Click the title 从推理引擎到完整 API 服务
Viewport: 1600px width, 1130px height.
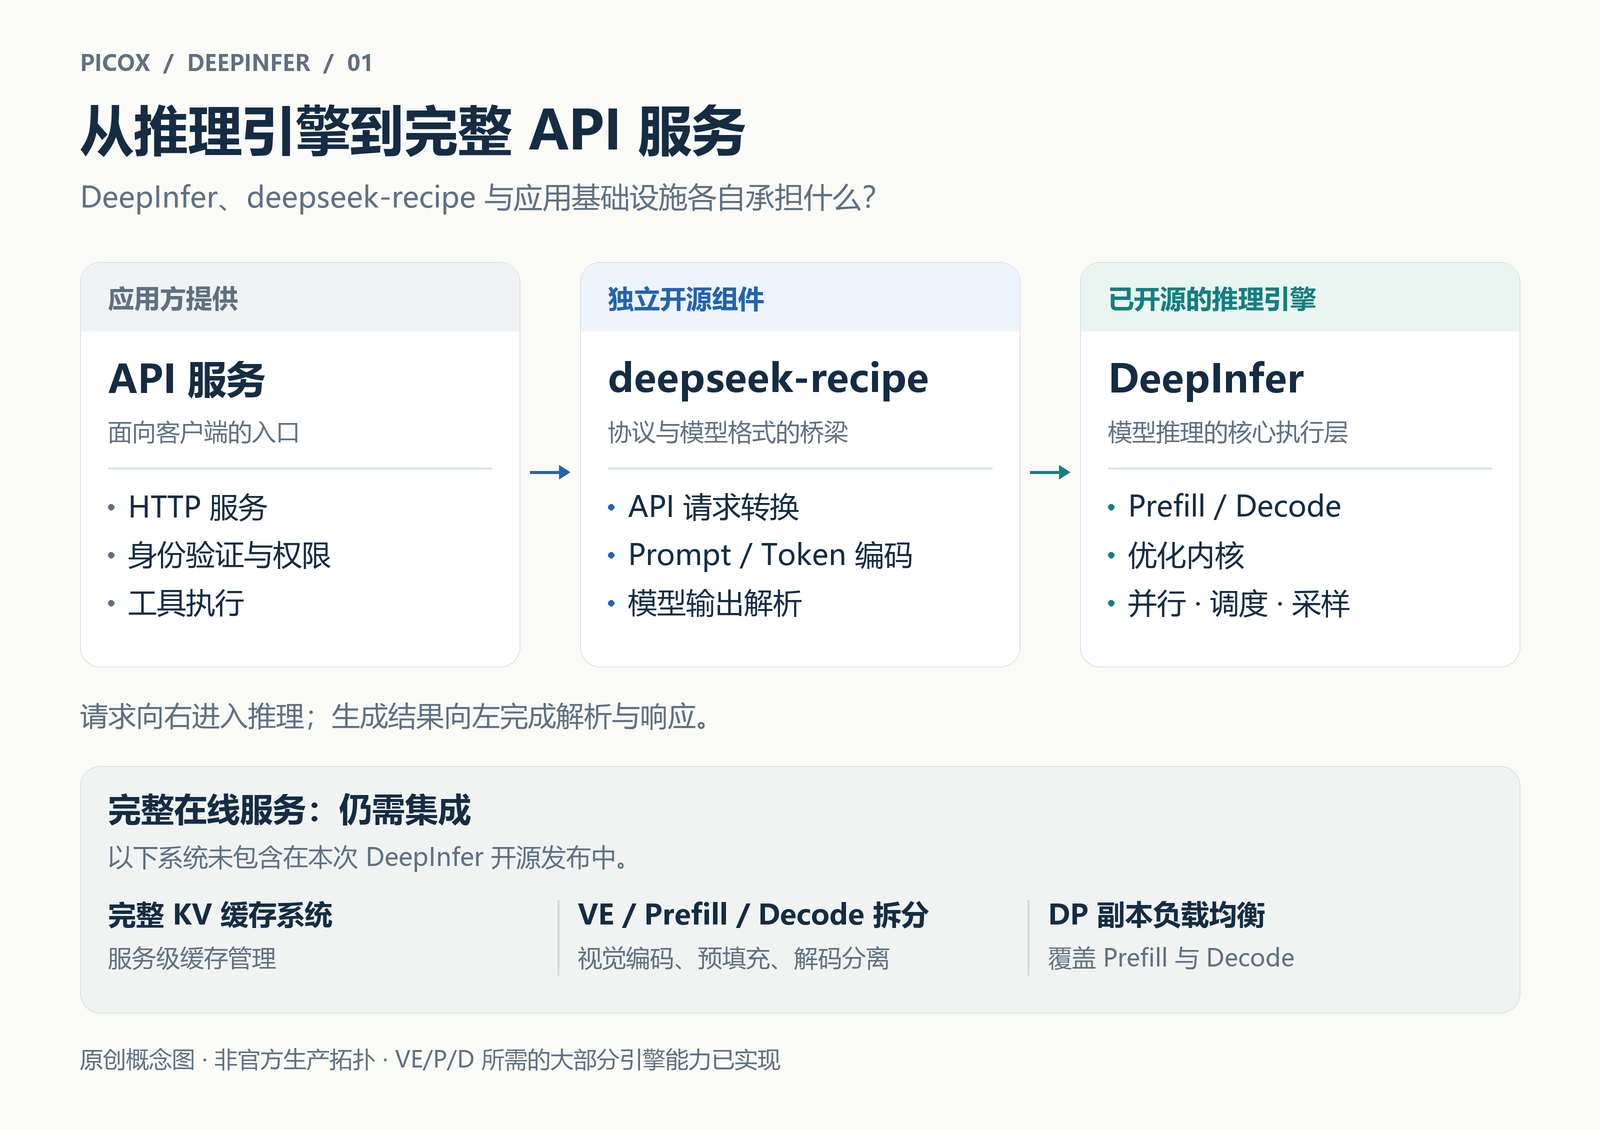(412, 131)
